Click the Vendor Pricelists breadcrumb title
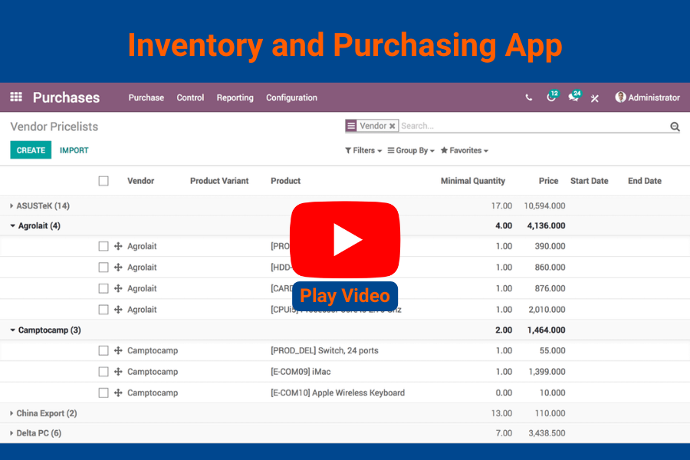Viewport: 690px width, 460px height. [54, 127]
